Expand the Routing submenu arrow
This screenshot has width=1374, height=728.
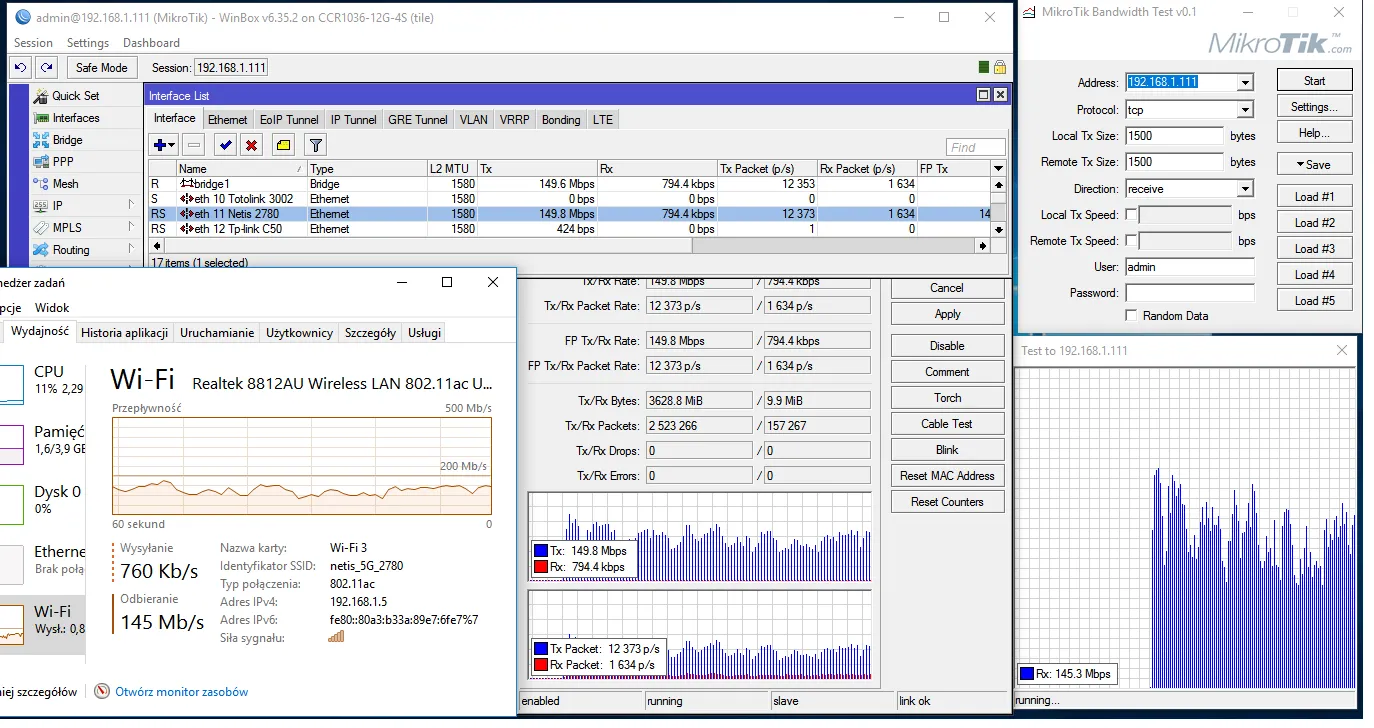click(131, 249)
